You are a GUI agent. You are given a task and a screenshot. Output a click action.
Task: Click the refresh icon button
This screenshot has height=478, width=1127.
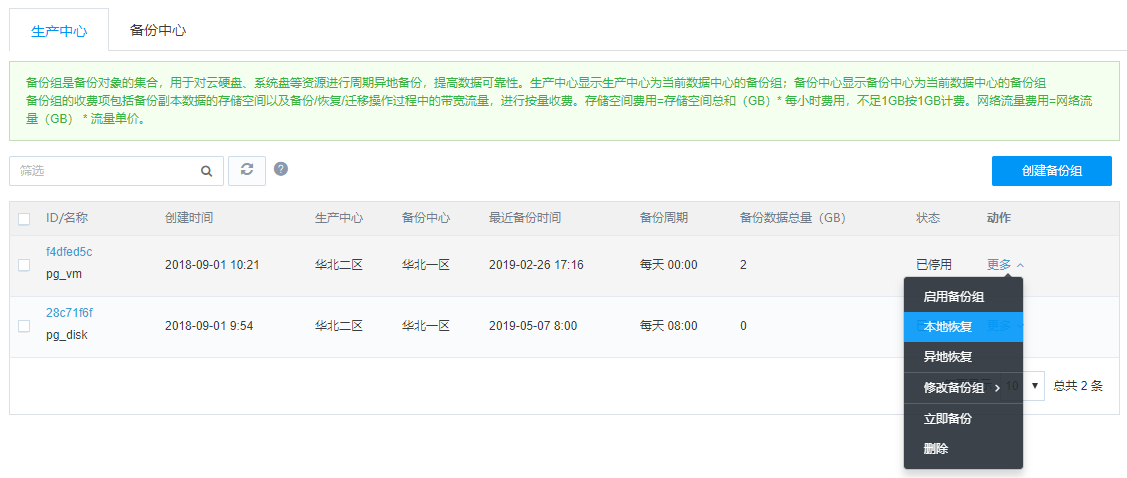247,170
